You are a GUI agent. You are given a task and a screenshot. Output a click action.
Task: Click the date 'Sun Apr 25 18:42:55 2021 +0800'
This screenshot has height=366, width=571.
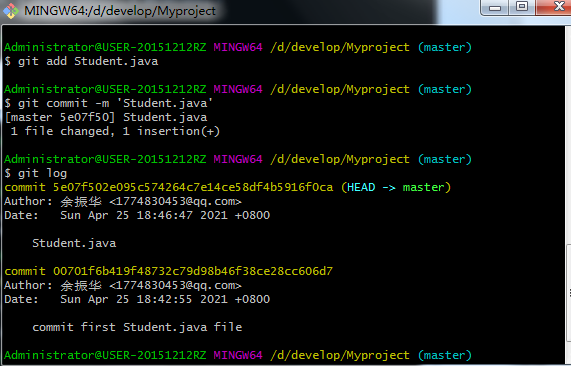click(165, 299)
